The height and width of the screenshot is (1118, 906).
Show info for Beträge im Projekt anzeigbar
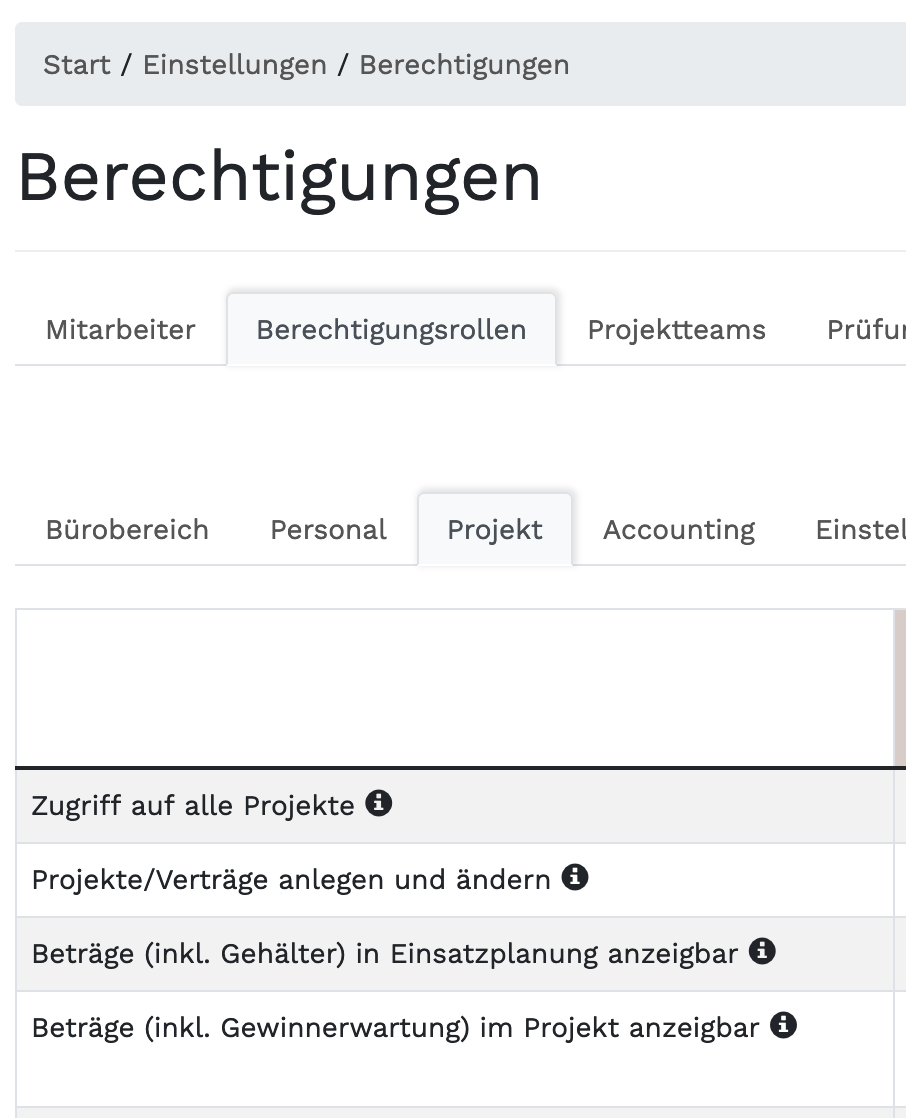click(784, 1025)
